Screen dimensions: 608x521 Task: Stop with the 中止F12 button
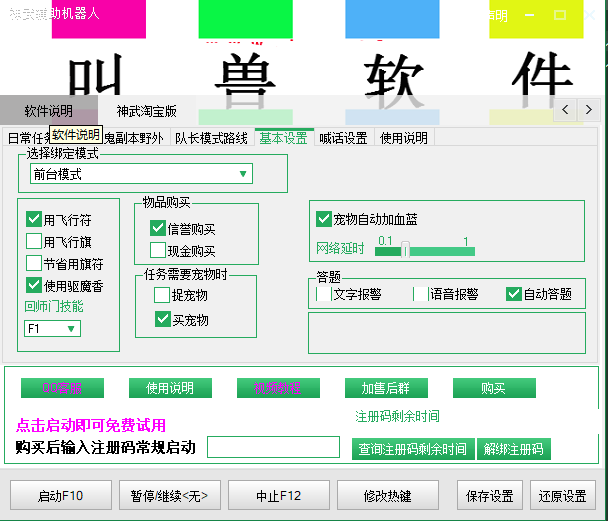click(x=279, y=495)
